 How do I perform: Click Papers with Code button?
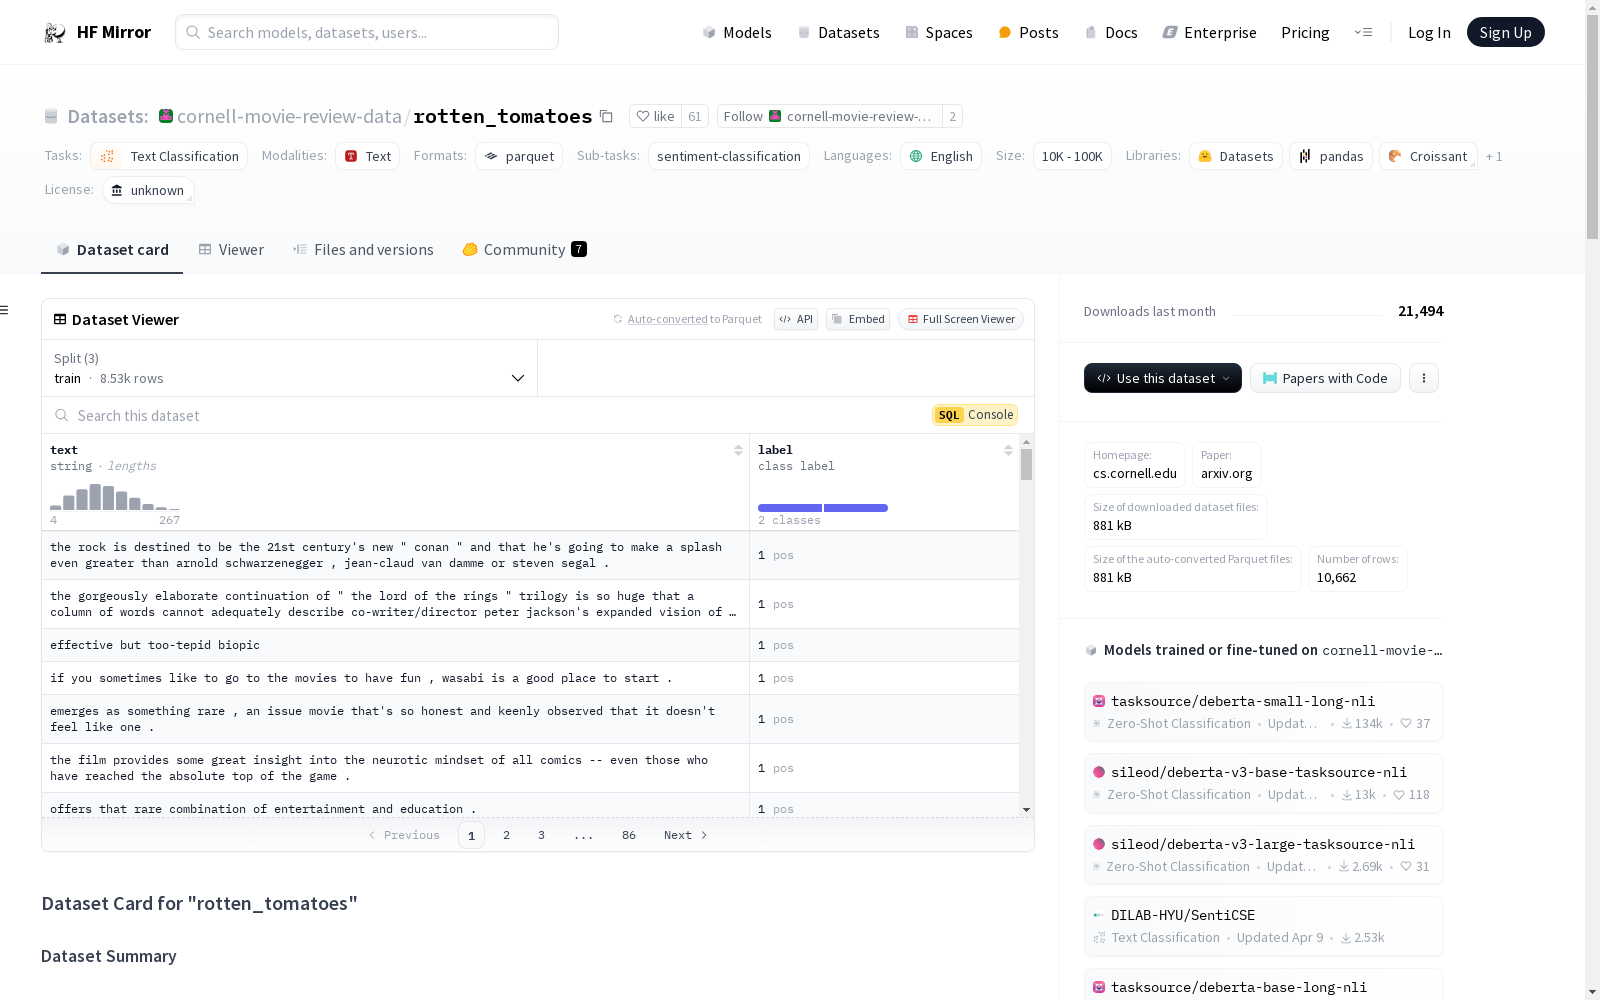pos(1325,378)
